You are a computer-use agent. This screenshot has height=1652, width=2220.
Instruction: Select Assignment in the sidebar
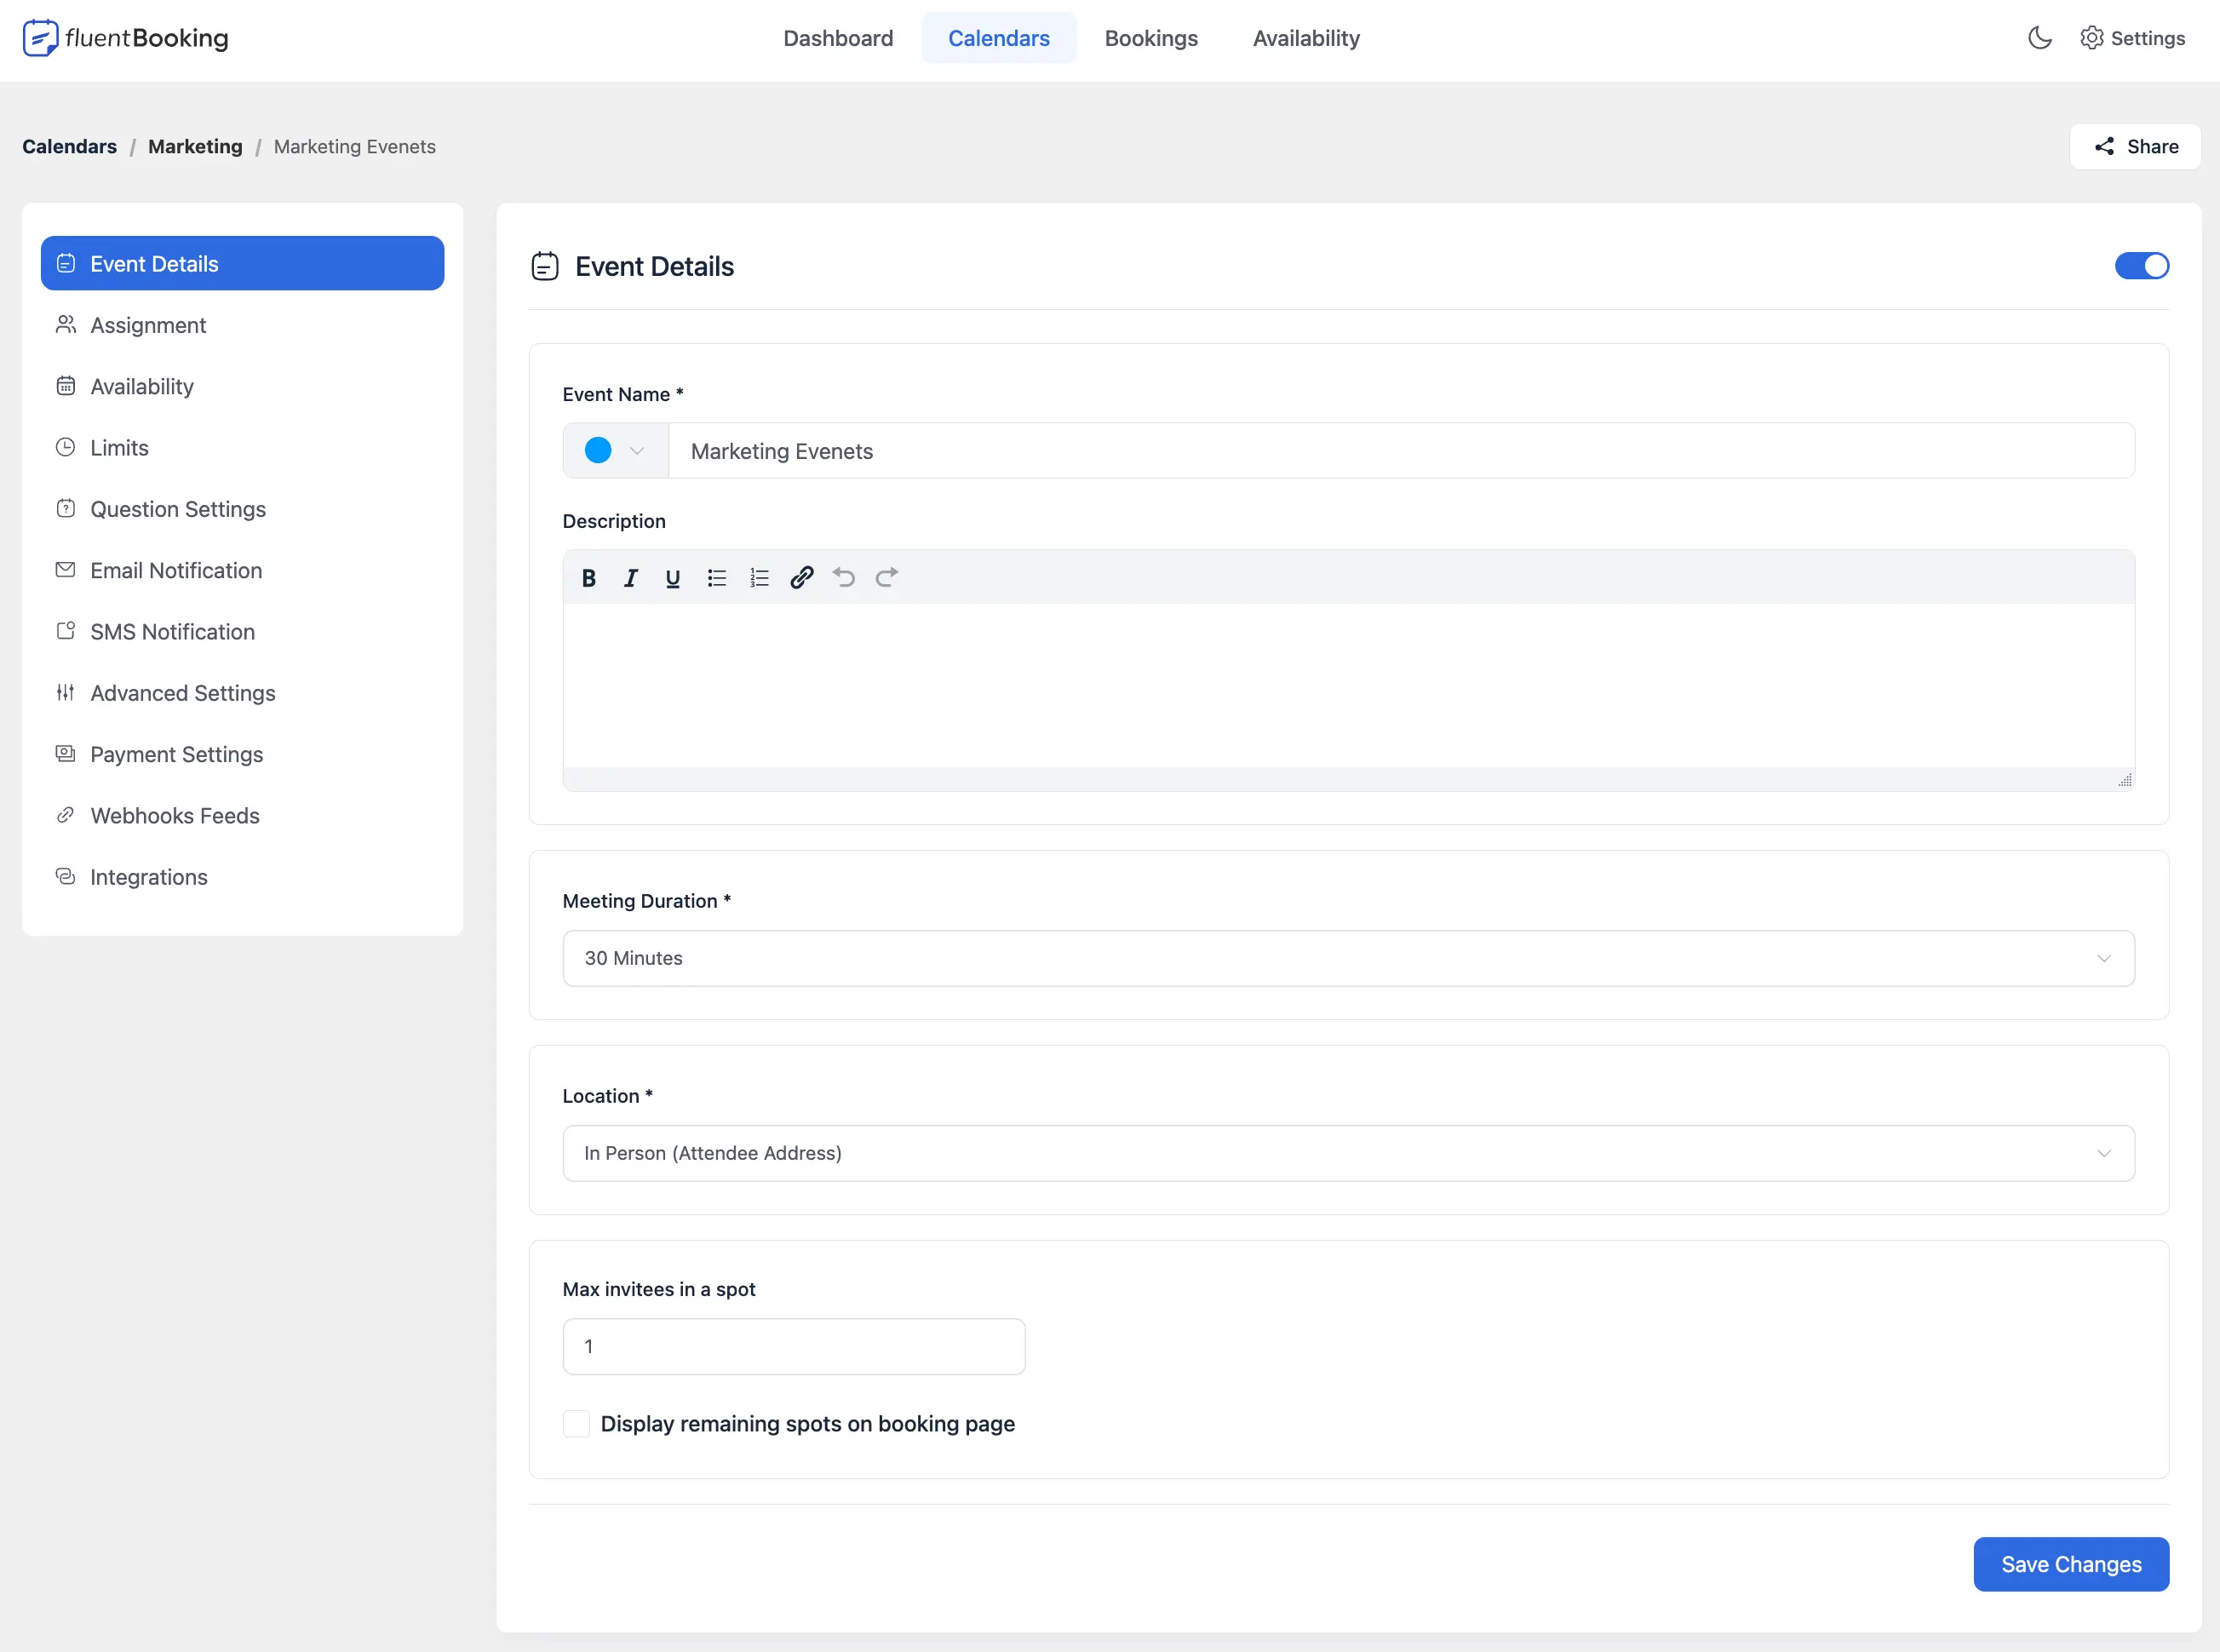click(x=243, y=325)
